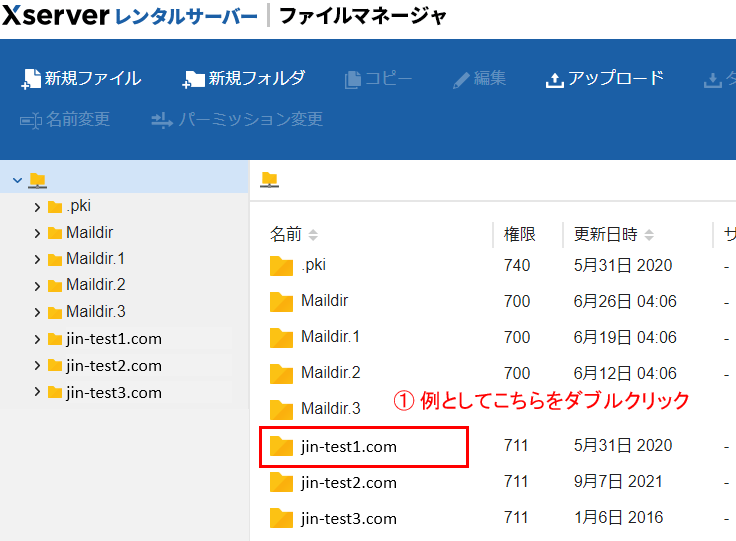Select jin-test2.com label in tree
The image size is (736, 541).
[x=114, y=366]
